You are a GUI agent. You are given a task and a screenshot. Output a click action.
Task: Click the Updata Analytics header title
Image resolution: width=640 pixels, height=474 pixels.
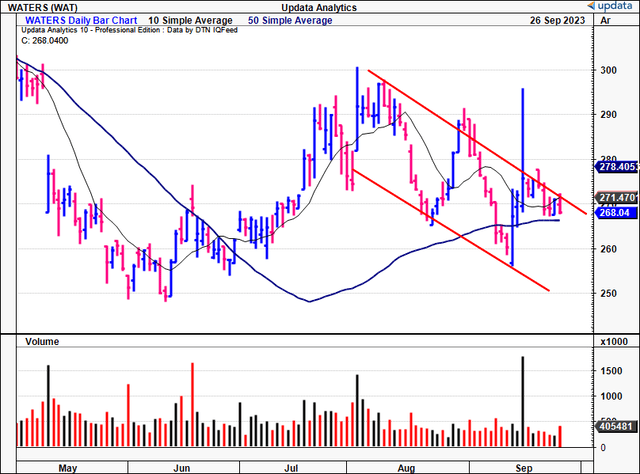(319, 7)
